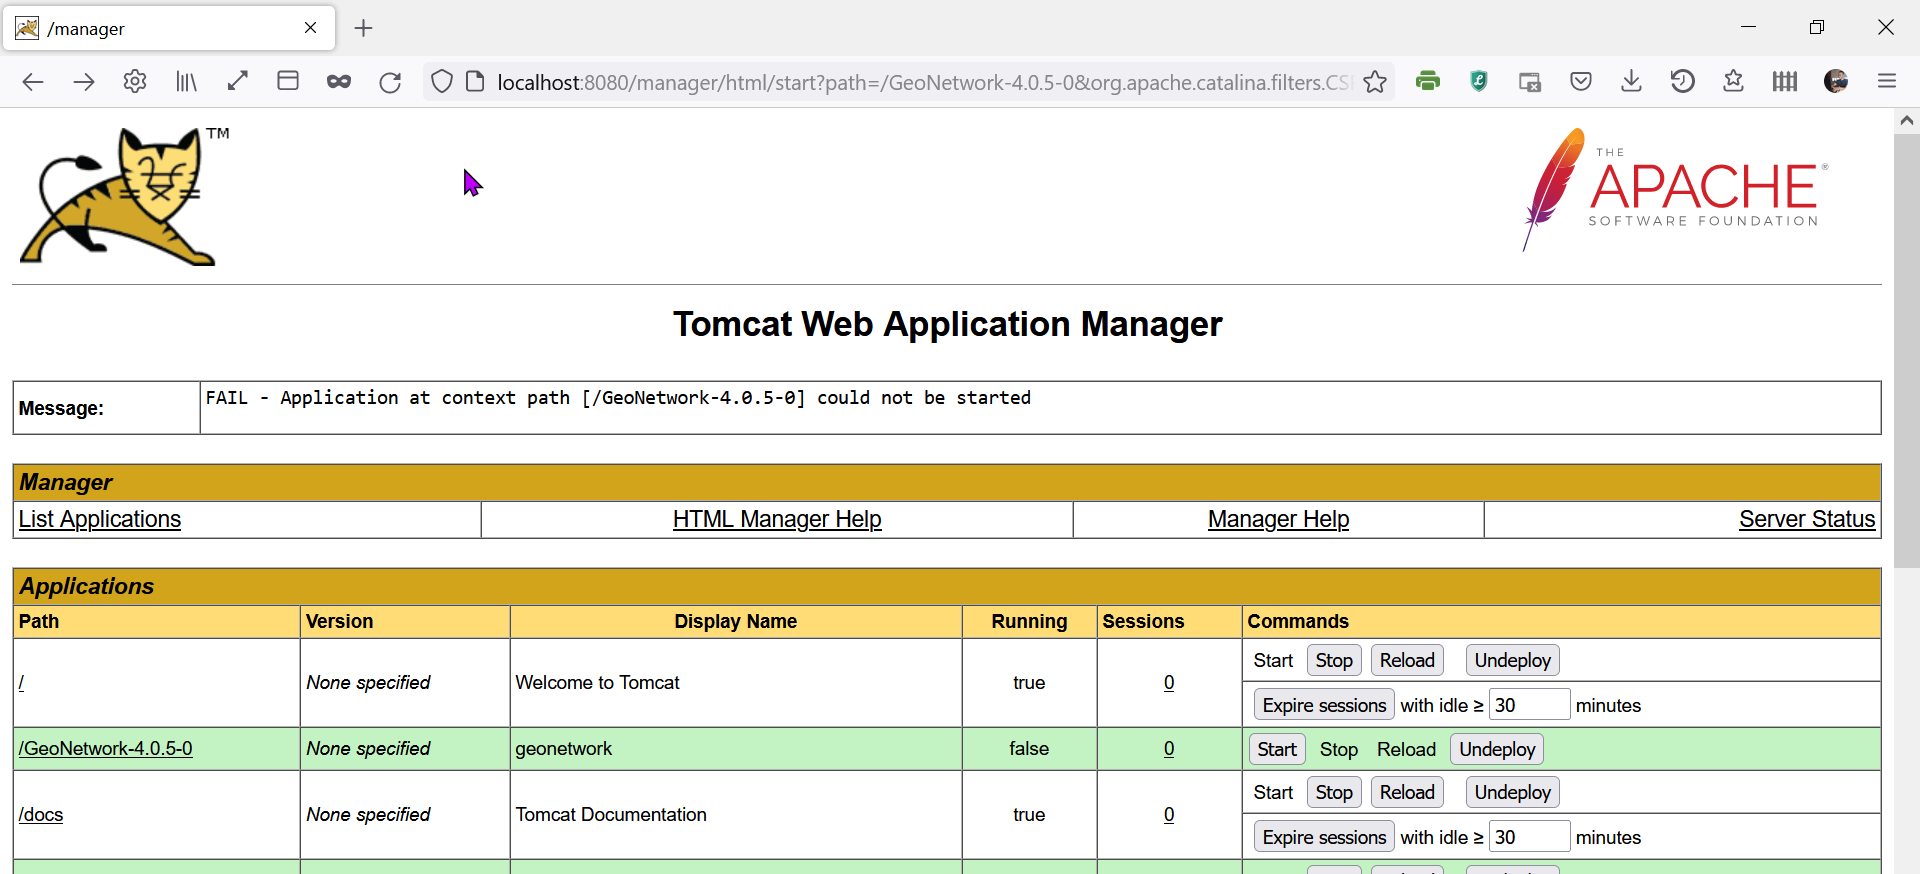This screenshot has width=1920, height=874.
Task: Click the "Welcome to Tomcat" display name
Action: [x=598, y=683]
